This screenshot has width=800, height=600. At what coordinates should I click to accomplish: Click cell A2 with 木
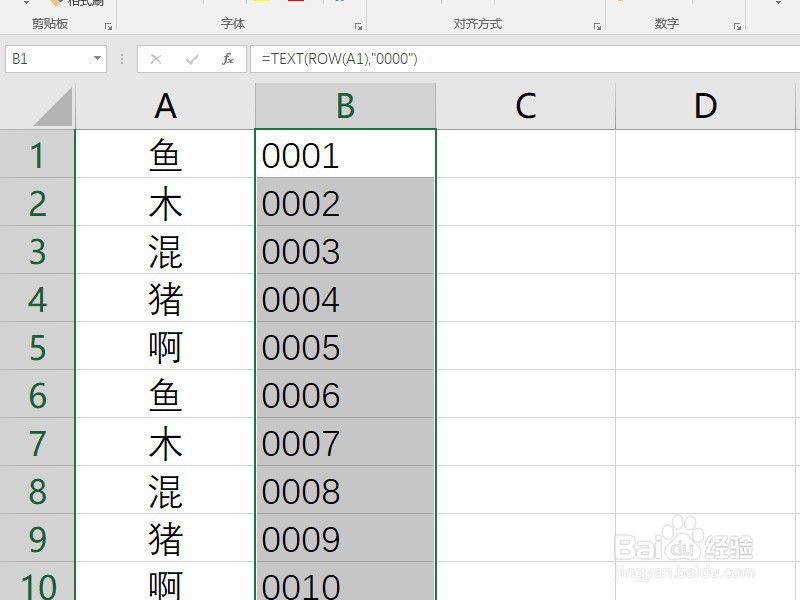tap(165, 202)
